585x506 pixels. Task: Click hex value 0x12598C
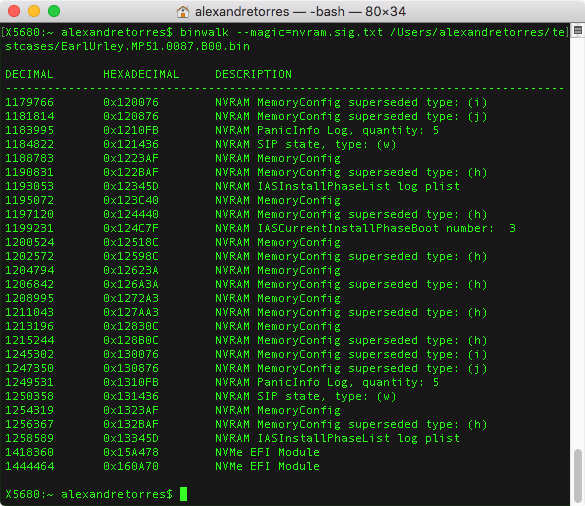[131, 256]
